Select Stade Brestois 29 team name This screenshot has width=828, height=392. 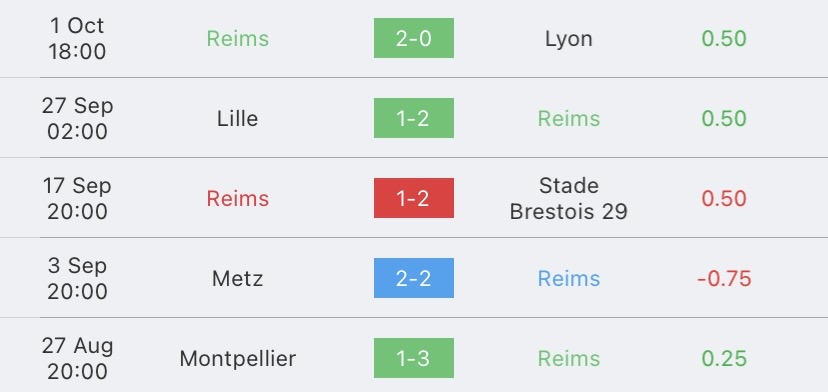click(569, 199)
